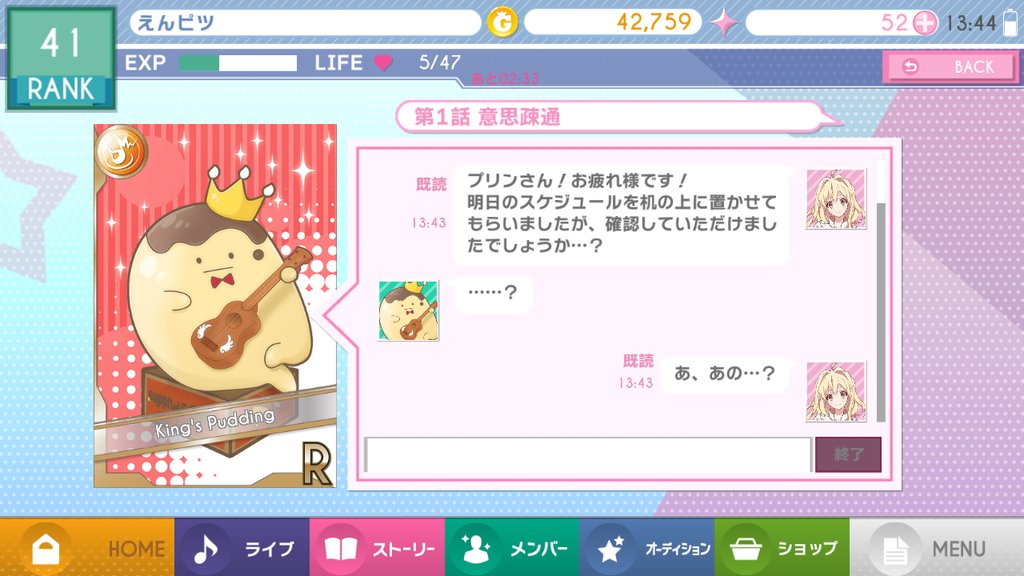The width and height of the screenshot is (1024, 576).
Task: Click the chat window scrollbar
Action: coord(880,312)
